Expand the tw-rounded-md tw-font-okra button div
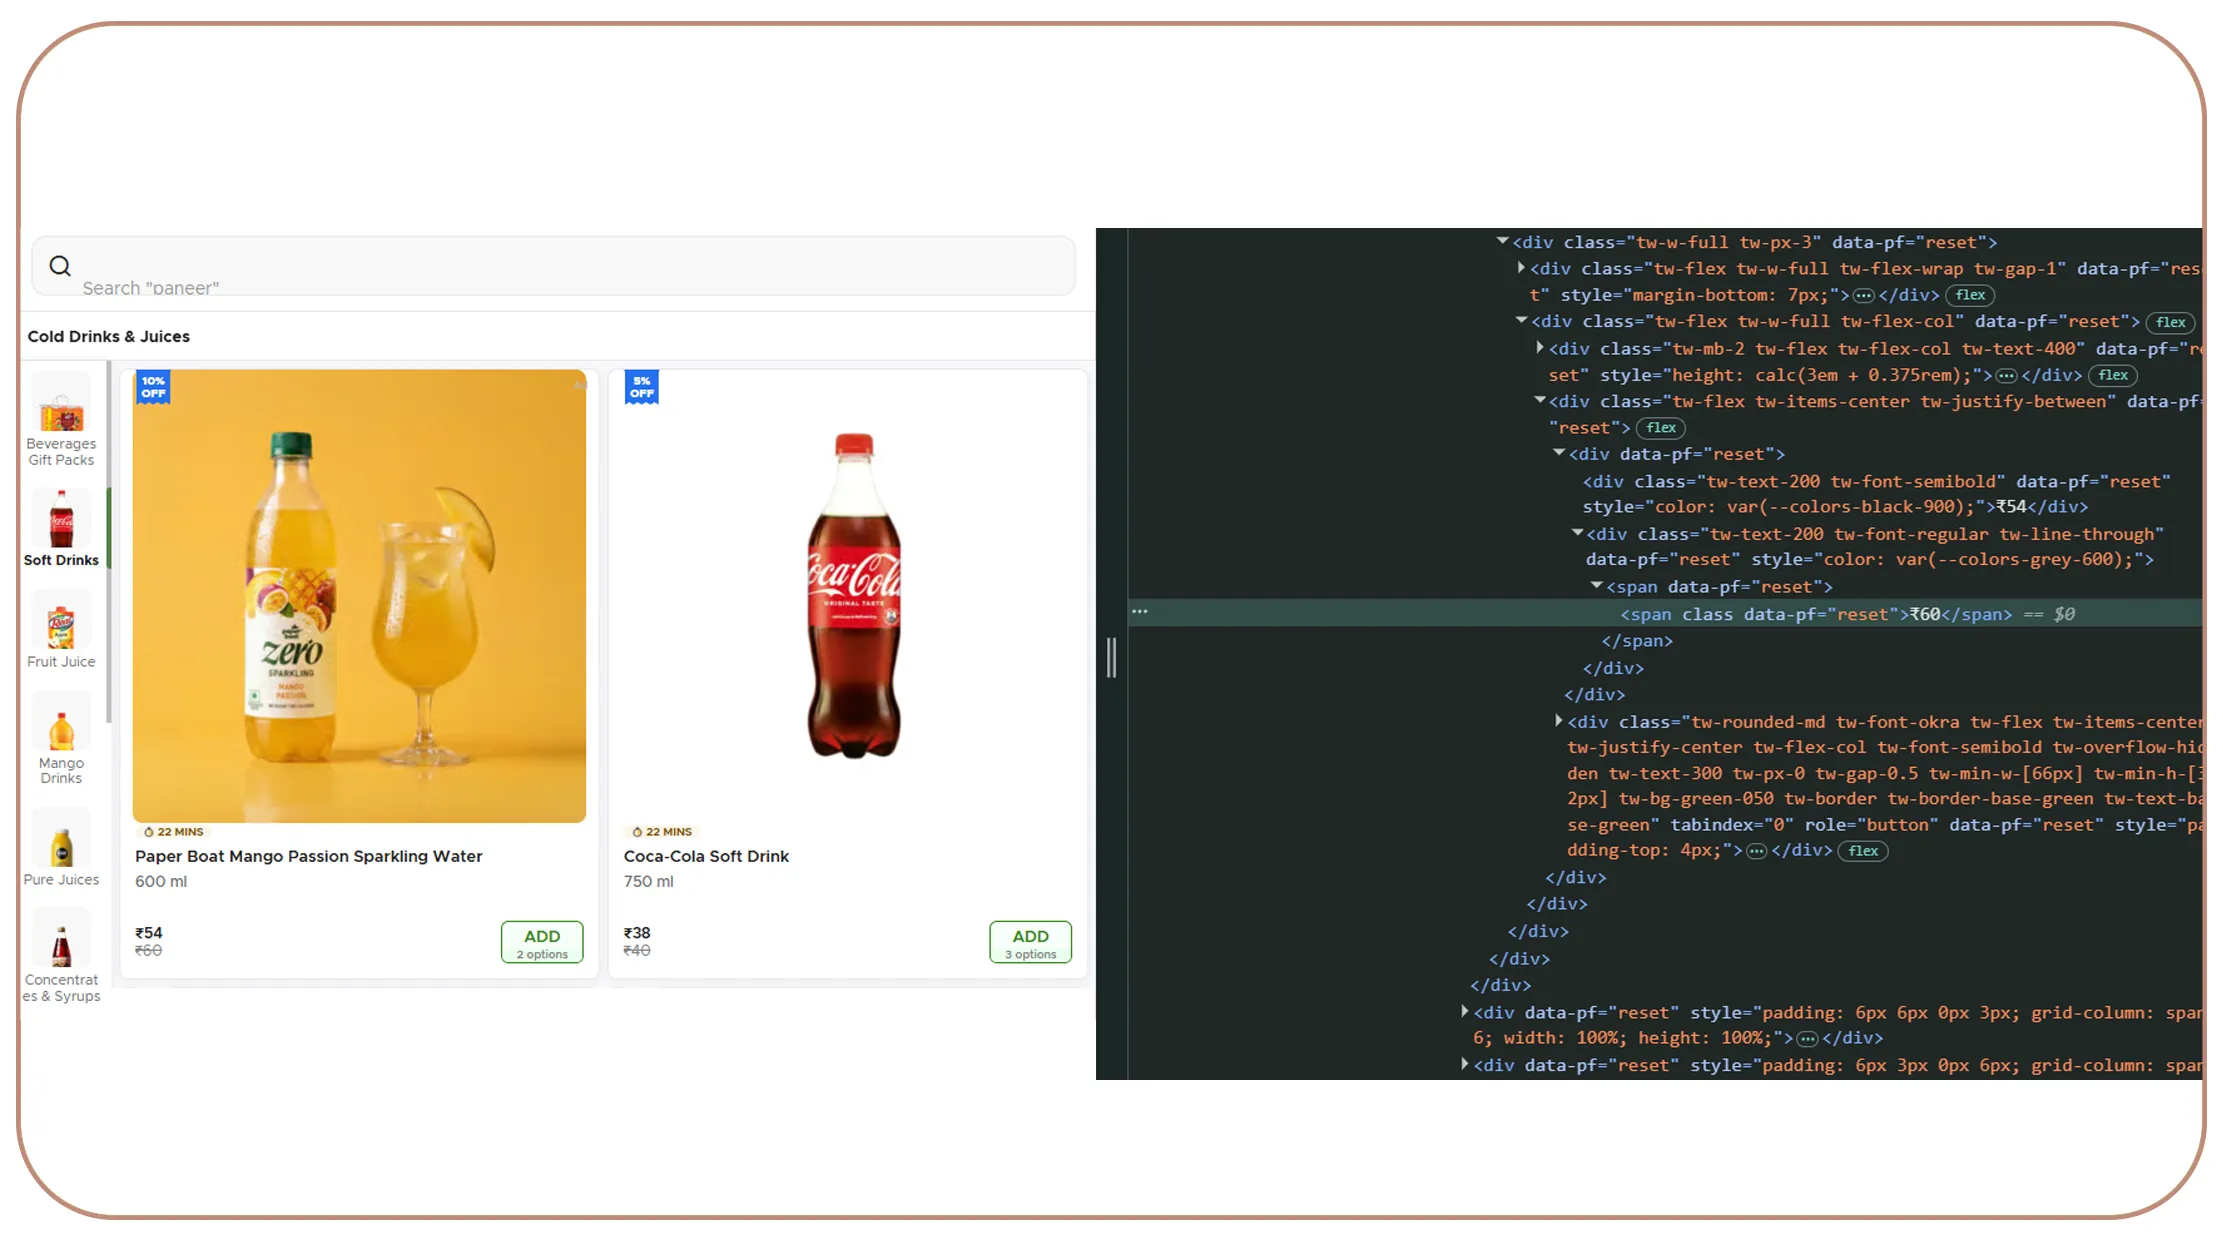The width and height of the screenshot is (2223, 1240). (x=1558, y=721)
